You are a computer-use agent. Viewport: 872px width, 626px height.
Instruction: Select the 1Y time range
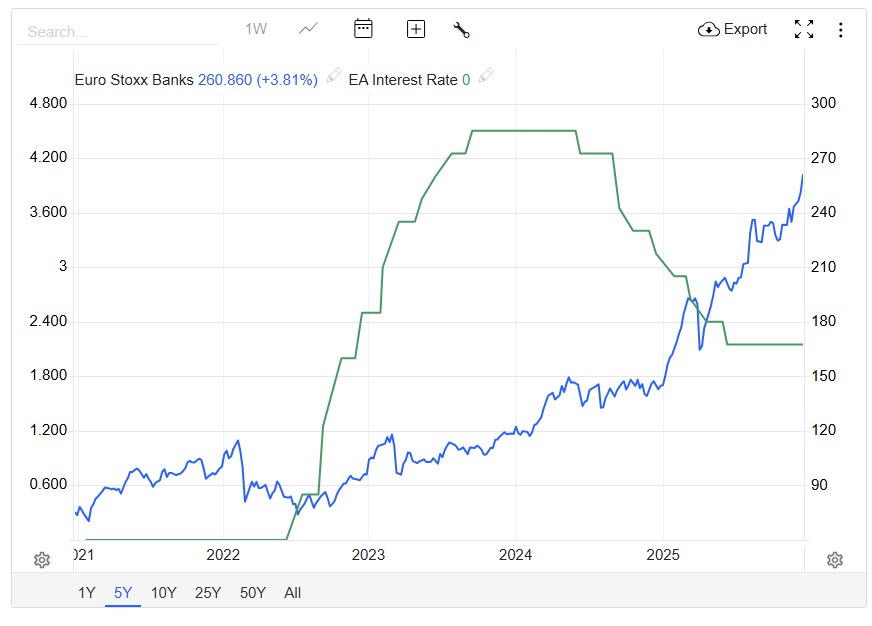87,593
